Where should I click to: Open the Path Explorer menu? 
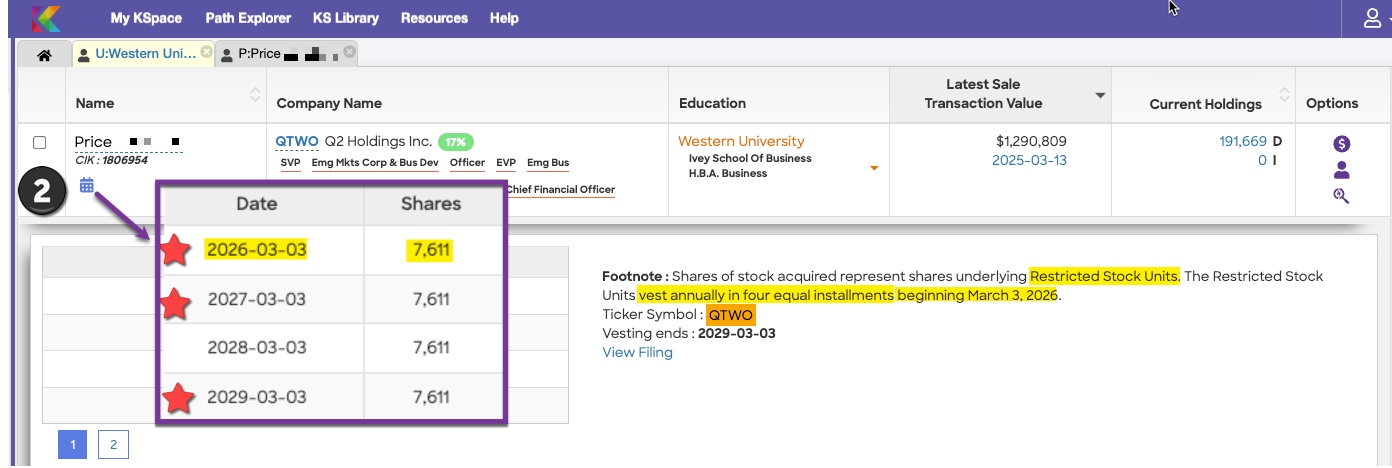(248, 18)
